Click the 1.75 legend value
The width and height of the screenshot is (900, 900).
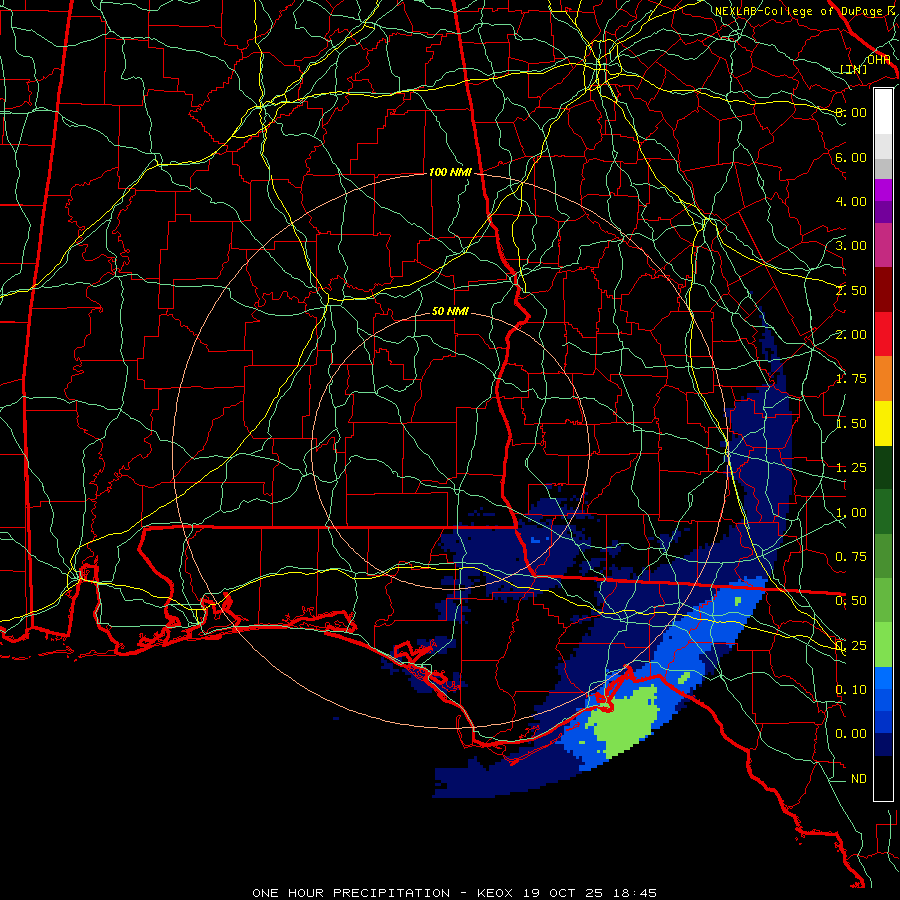click(851, 379)
